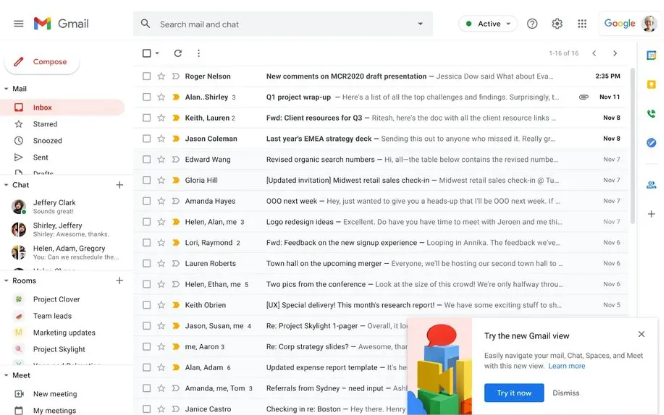This screenshot has width=664, height=415.
Task: Click the search magnifier icon
Action: pyautogui.click(x=145, y=24)
